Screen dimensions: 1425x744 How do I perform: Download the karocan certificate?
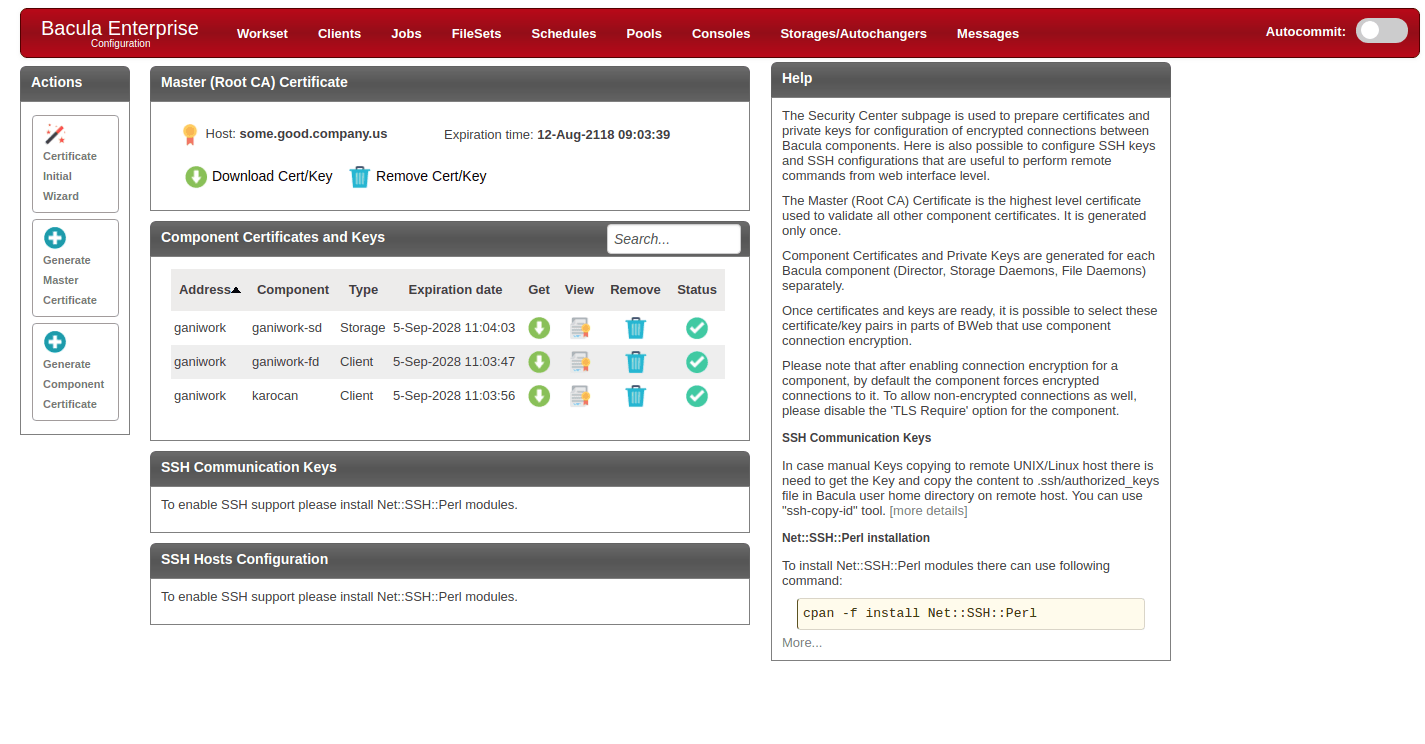pos(539,396)
